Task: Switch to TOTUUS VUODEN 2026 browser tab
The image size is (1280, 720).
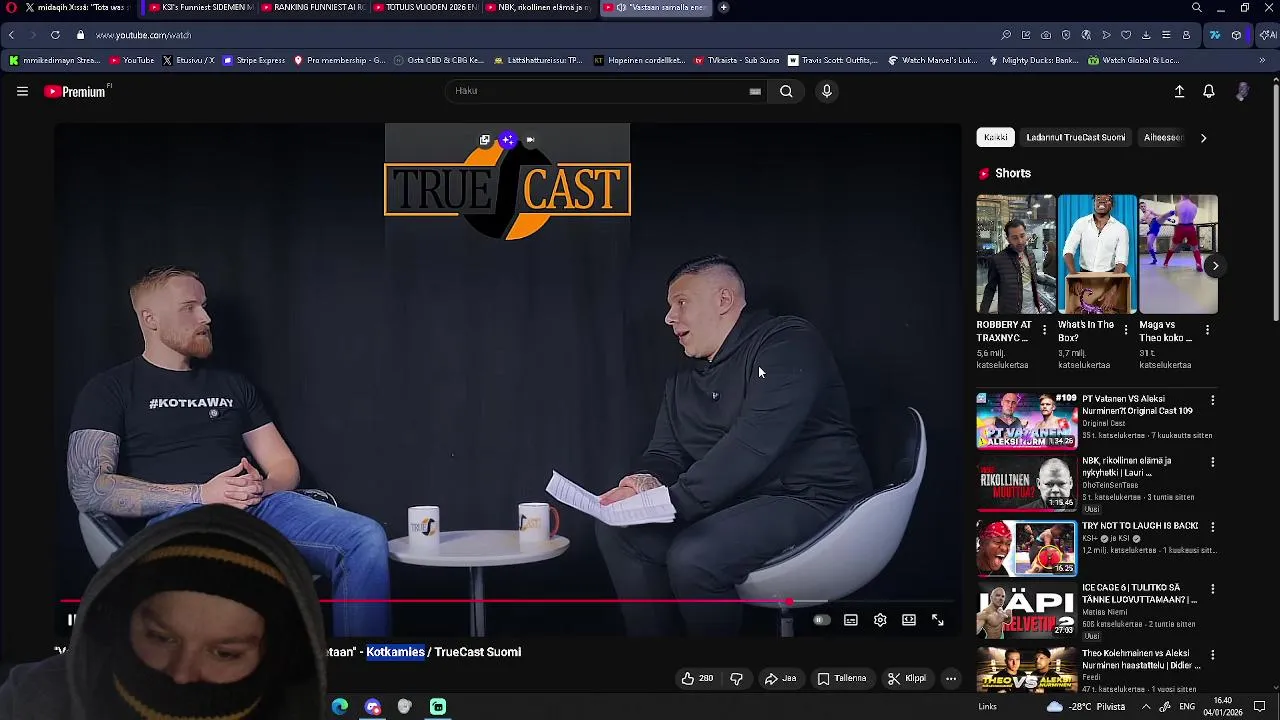Action: [x=425, y=7]
